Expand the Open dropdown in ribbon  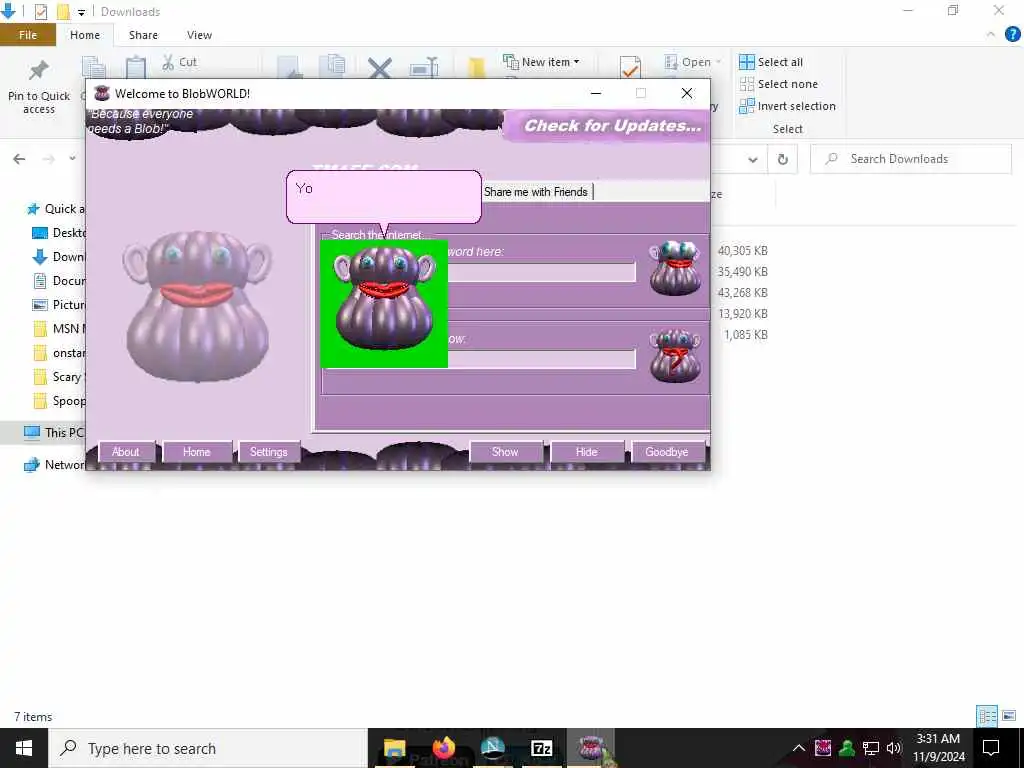pos(693,62)
